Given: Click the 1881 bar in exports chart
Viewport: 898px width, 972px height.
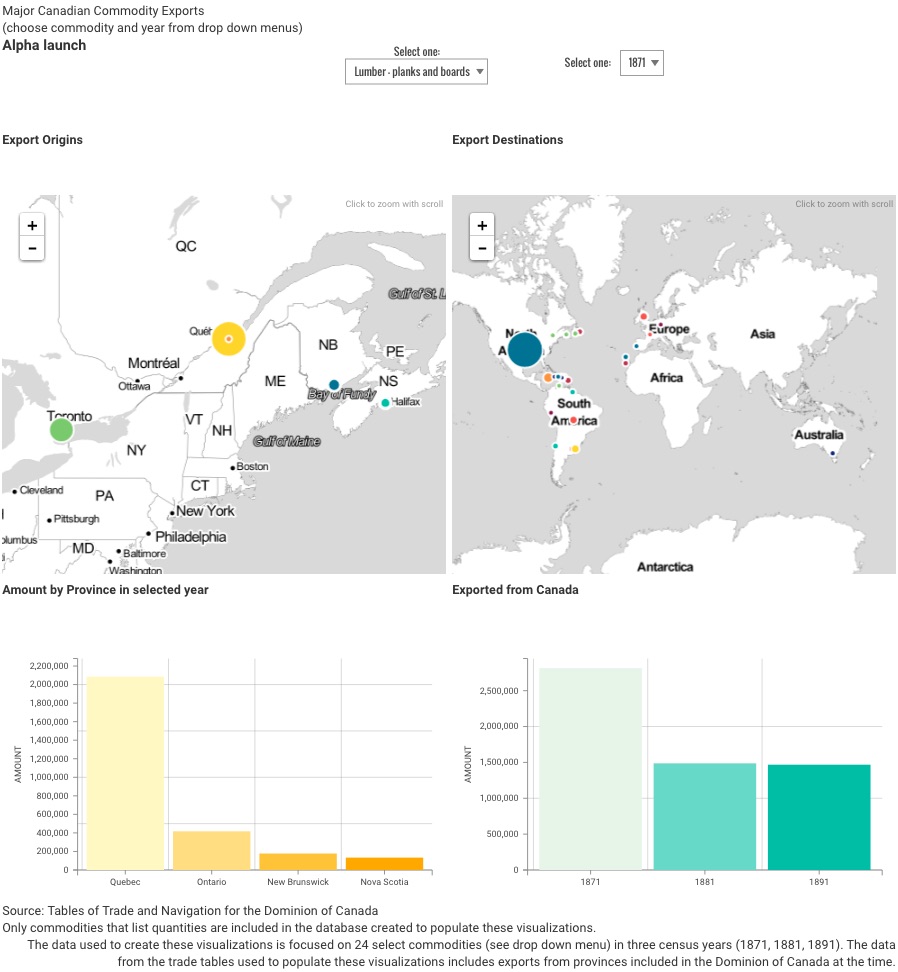Looking at the screenshot, I should 704,815.
